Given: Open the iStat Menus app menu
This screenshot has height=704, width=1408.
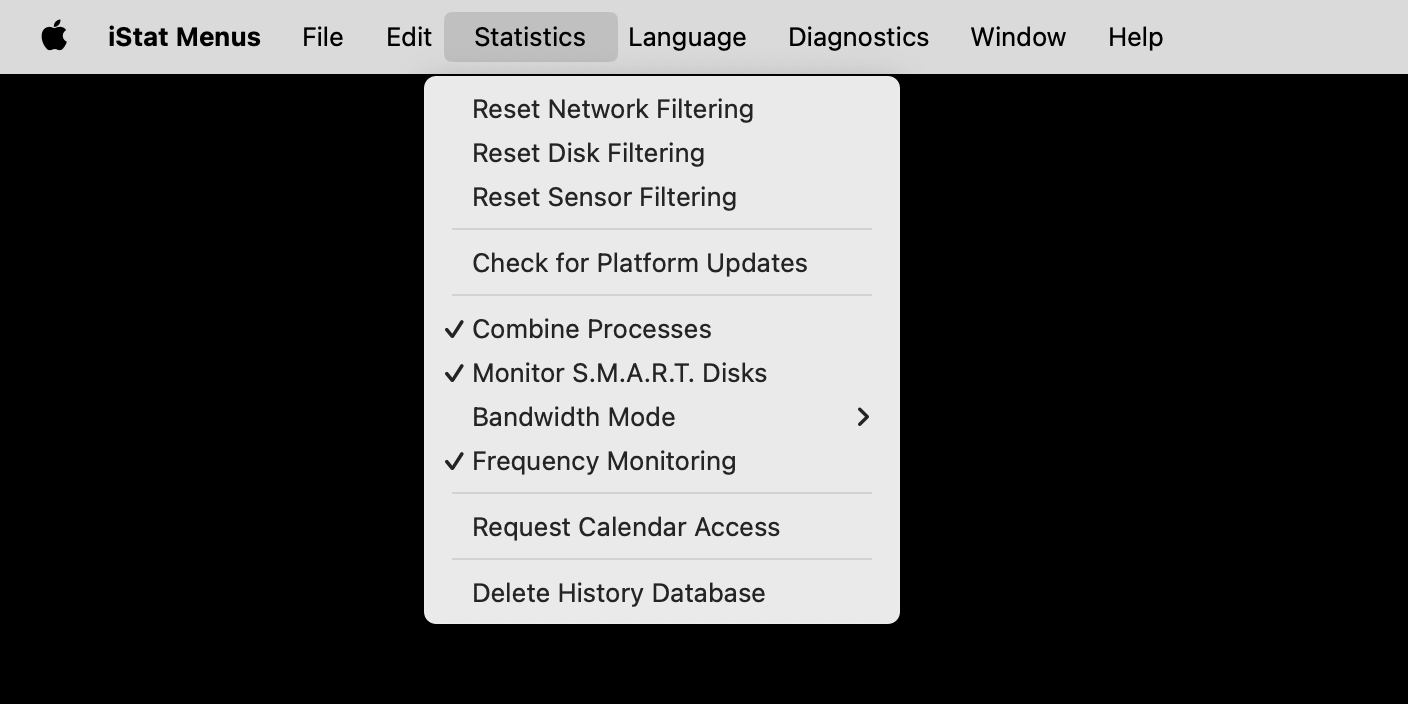Looking at the screenshot, I should tap(184, 37).
